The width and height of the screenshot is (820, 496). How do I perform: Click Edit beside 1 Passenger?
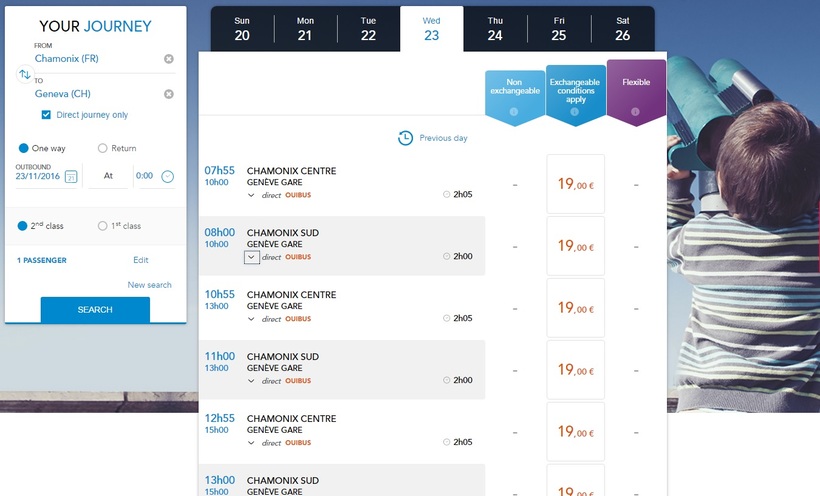(141, 260)
